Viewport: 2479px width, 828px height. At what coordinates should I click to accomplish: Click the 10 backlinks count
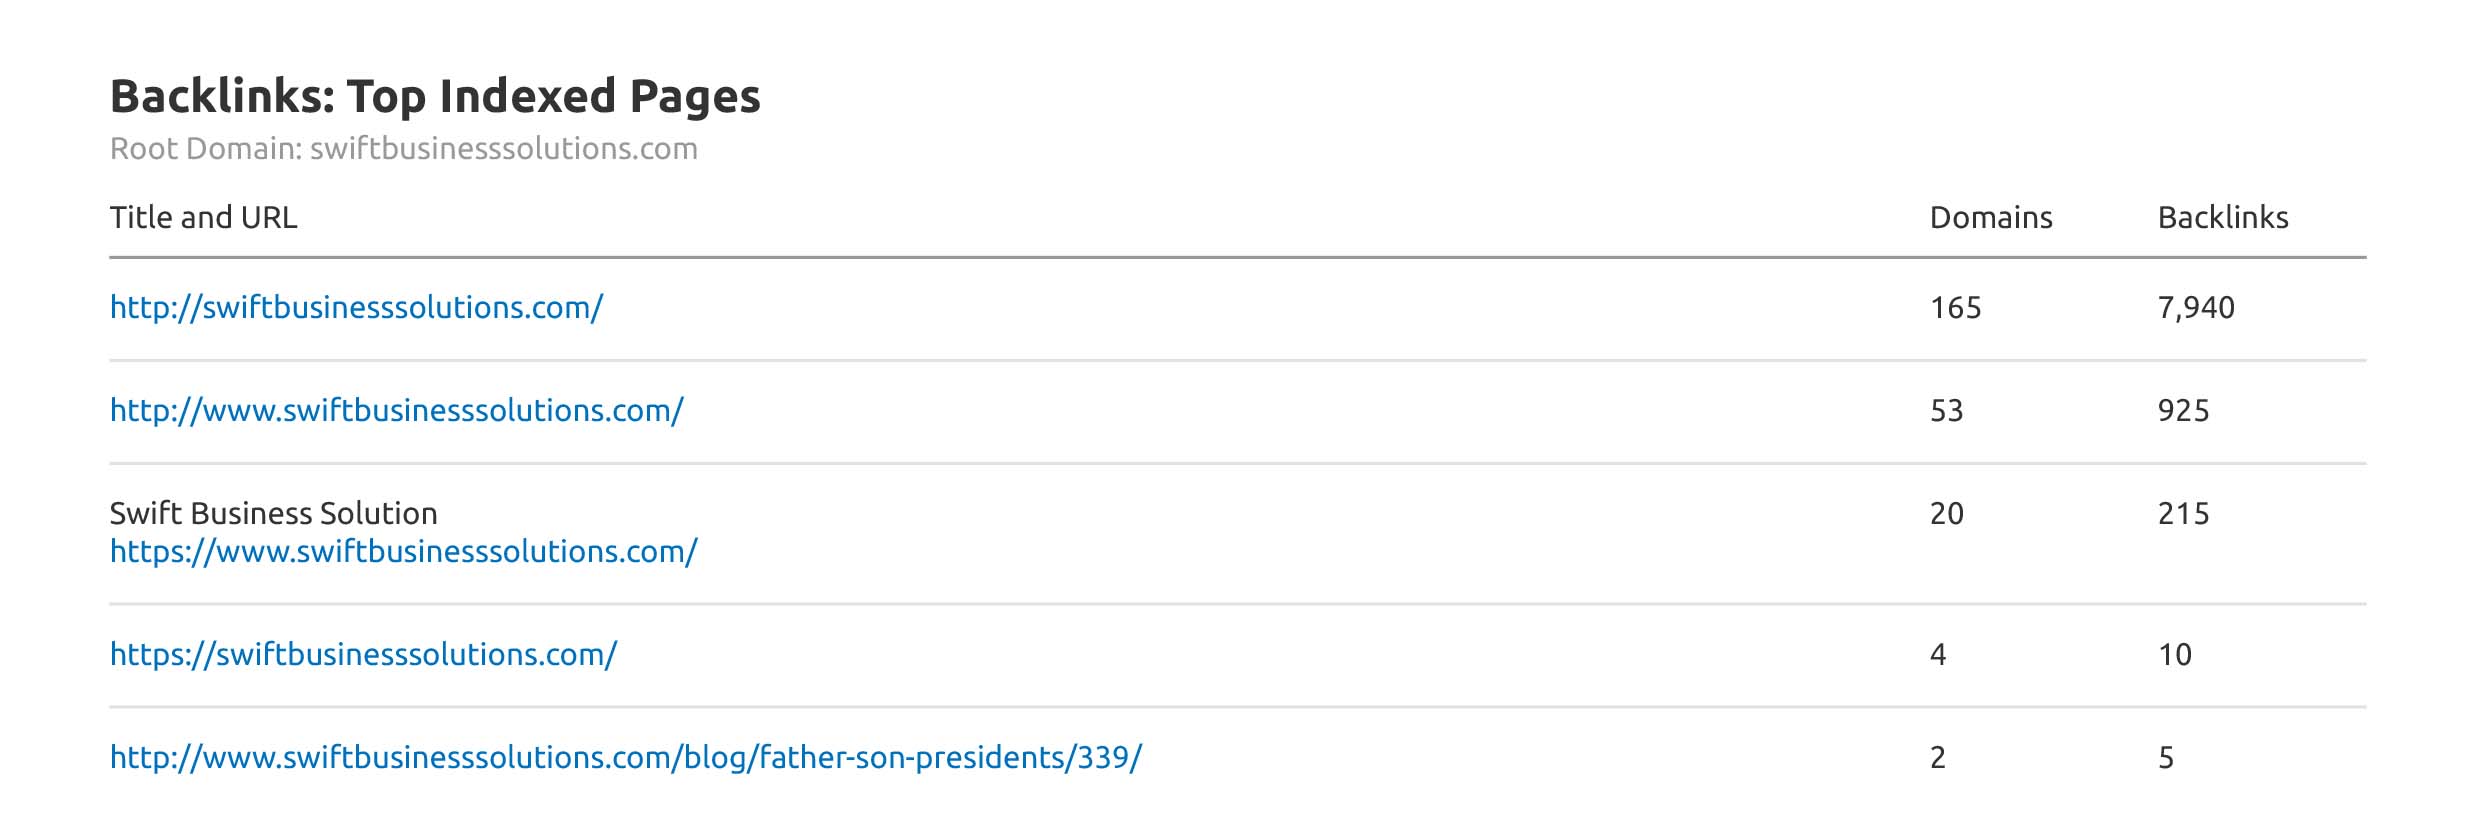(2174, 655)
